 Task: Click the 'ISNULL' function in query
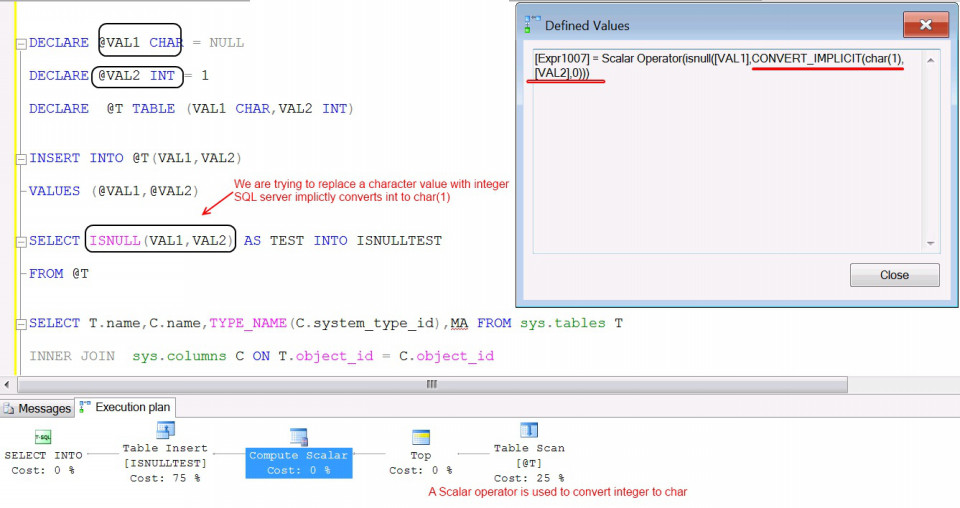click(115, 241)
